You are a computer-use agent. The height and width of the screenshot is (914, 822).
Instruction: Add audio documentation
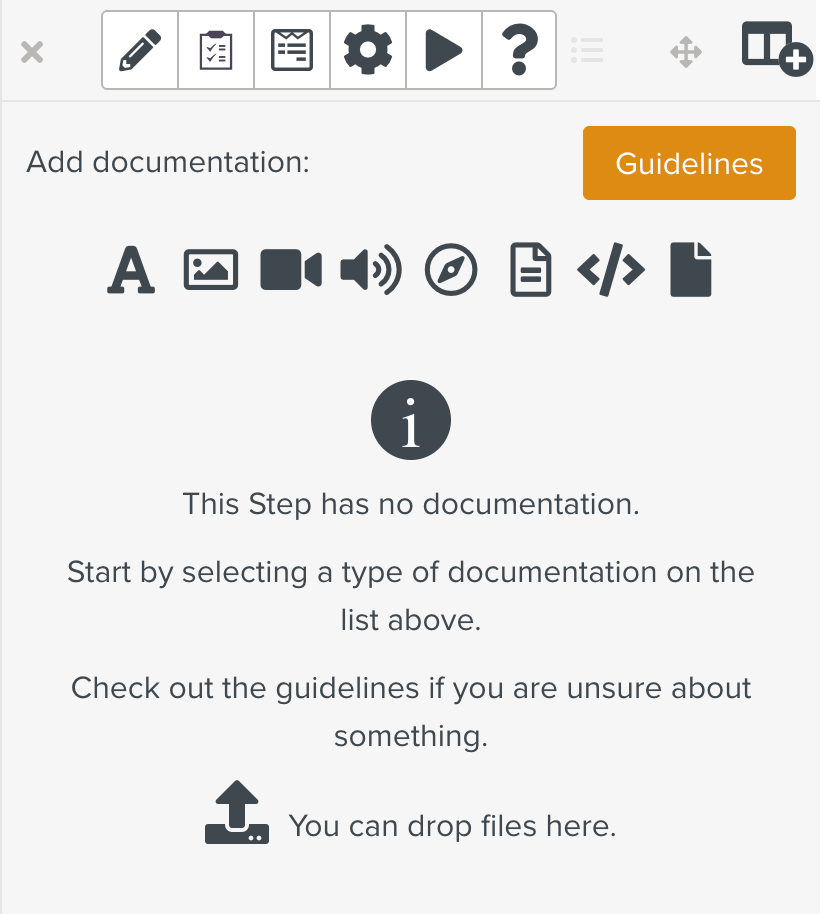370,269
